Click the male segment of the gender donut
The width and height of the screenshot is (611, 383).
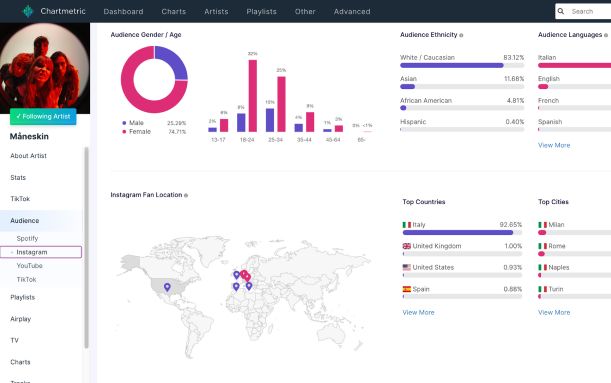tap(174, 60)
